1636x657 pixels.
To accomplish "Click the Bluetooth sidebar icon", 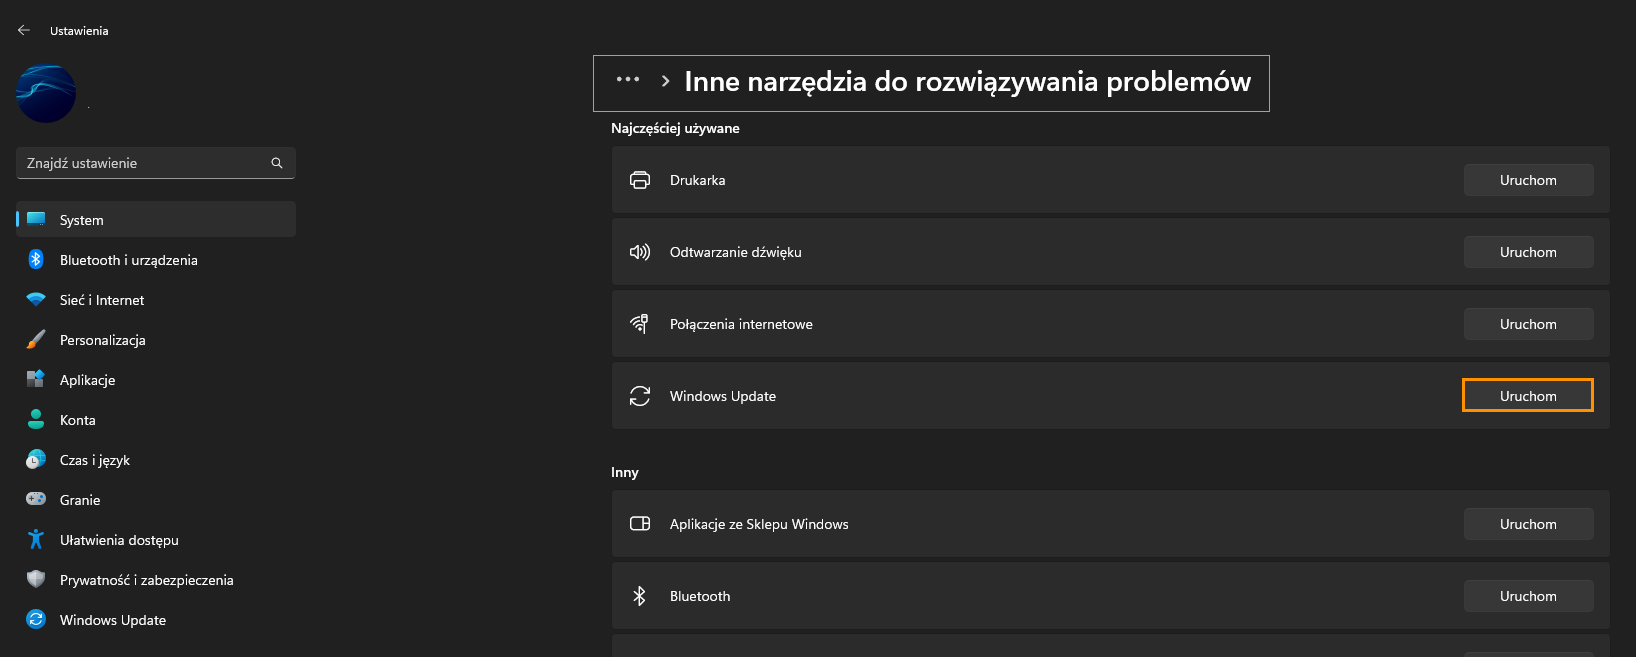I will tap(36, 259).
